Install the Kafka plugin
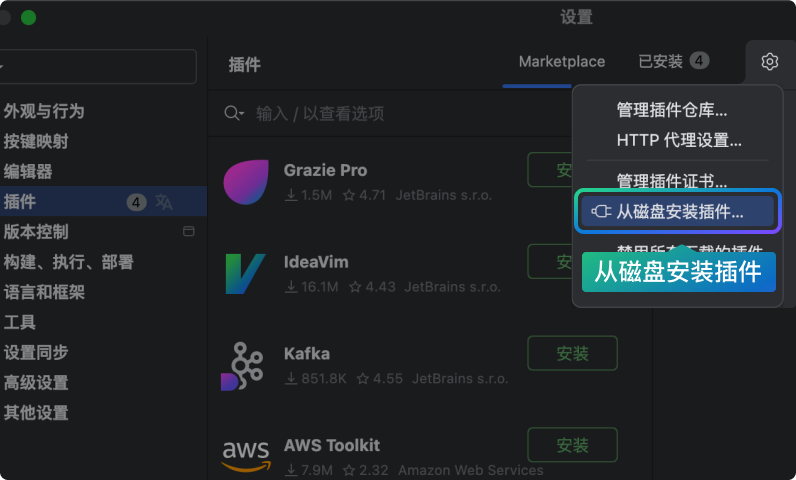The width and height of the screenshot is (796, 480). 572,353
